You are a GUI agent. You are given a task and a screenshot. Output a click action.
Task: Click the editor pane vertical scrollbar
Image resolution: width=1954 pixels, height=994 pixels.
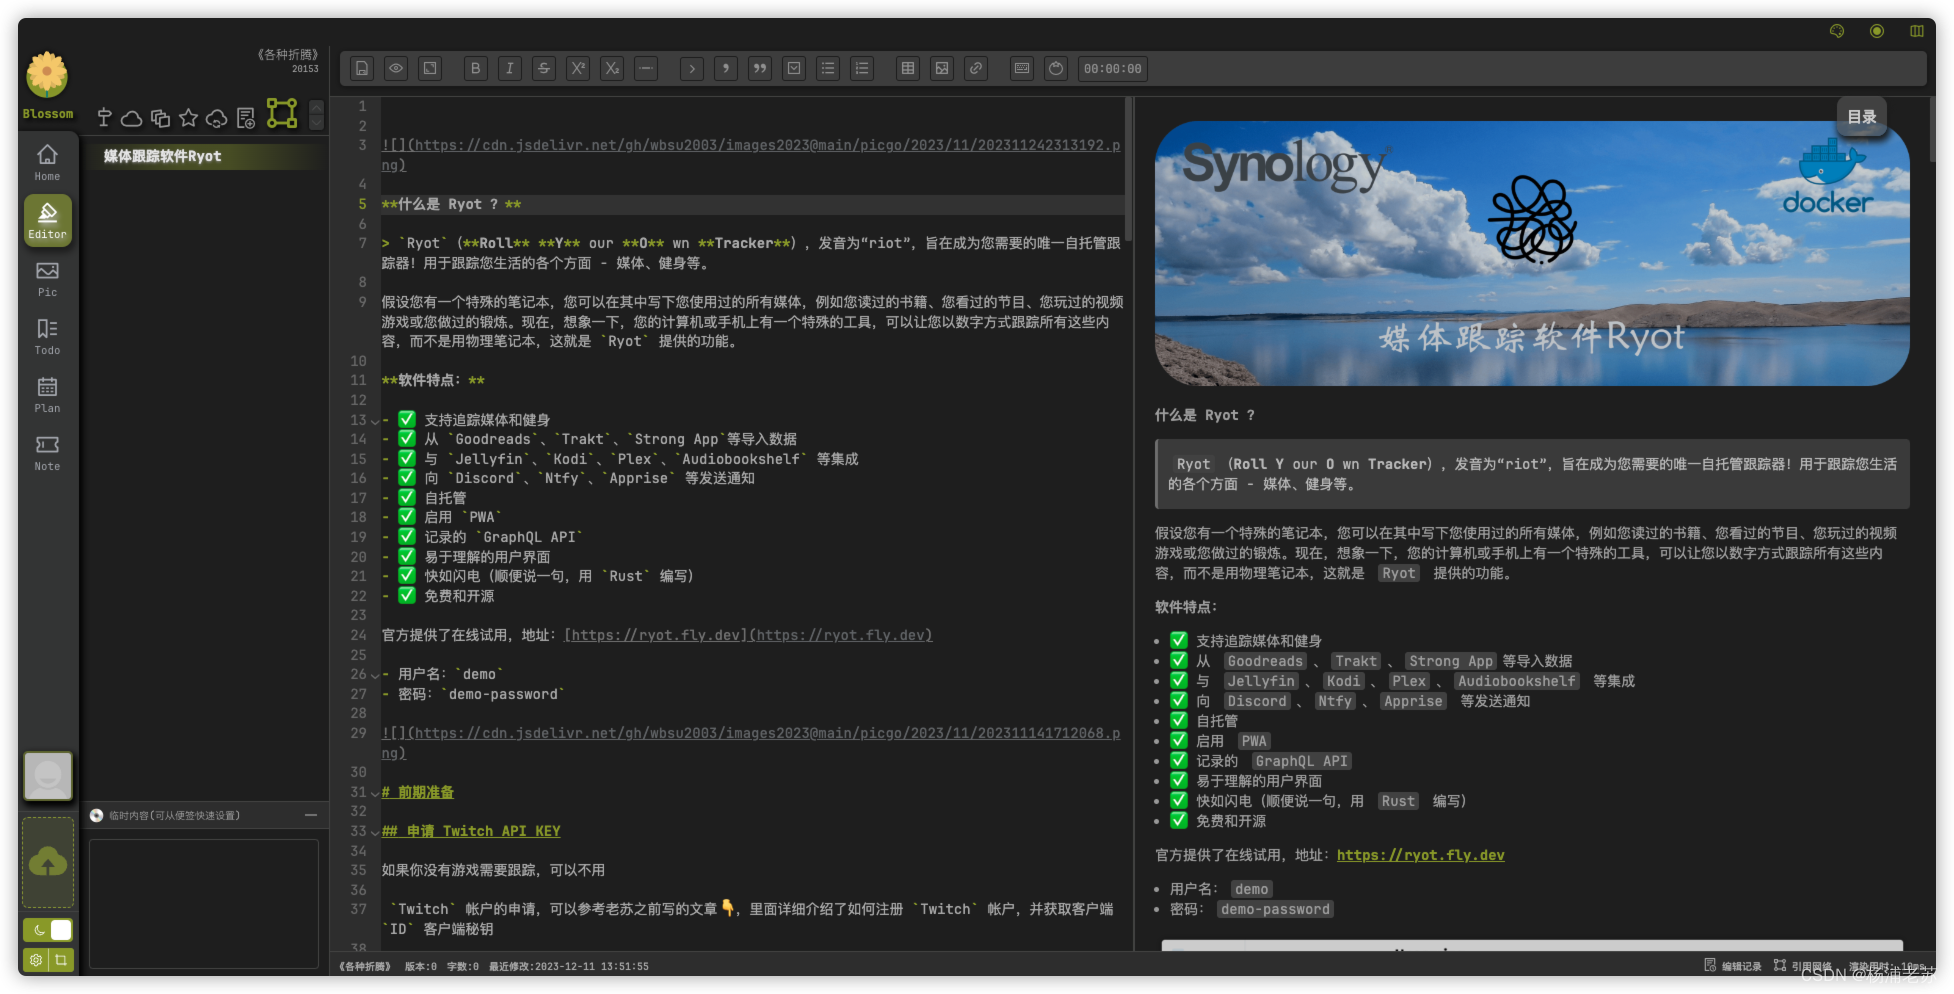1128,170
